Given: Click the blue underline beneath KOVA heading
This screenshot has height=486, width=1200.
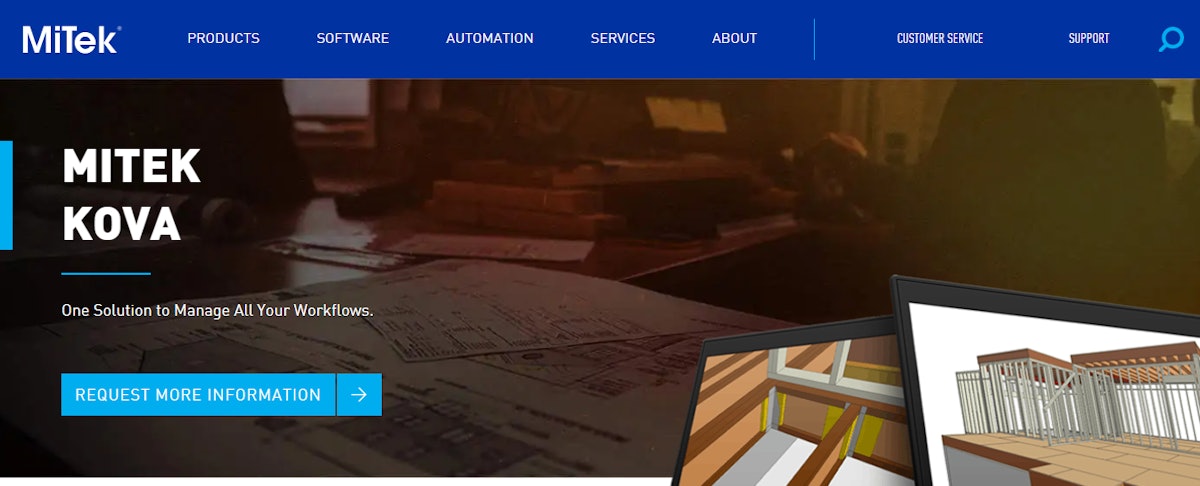Looking at the screenshot, I should coord(105,273).
